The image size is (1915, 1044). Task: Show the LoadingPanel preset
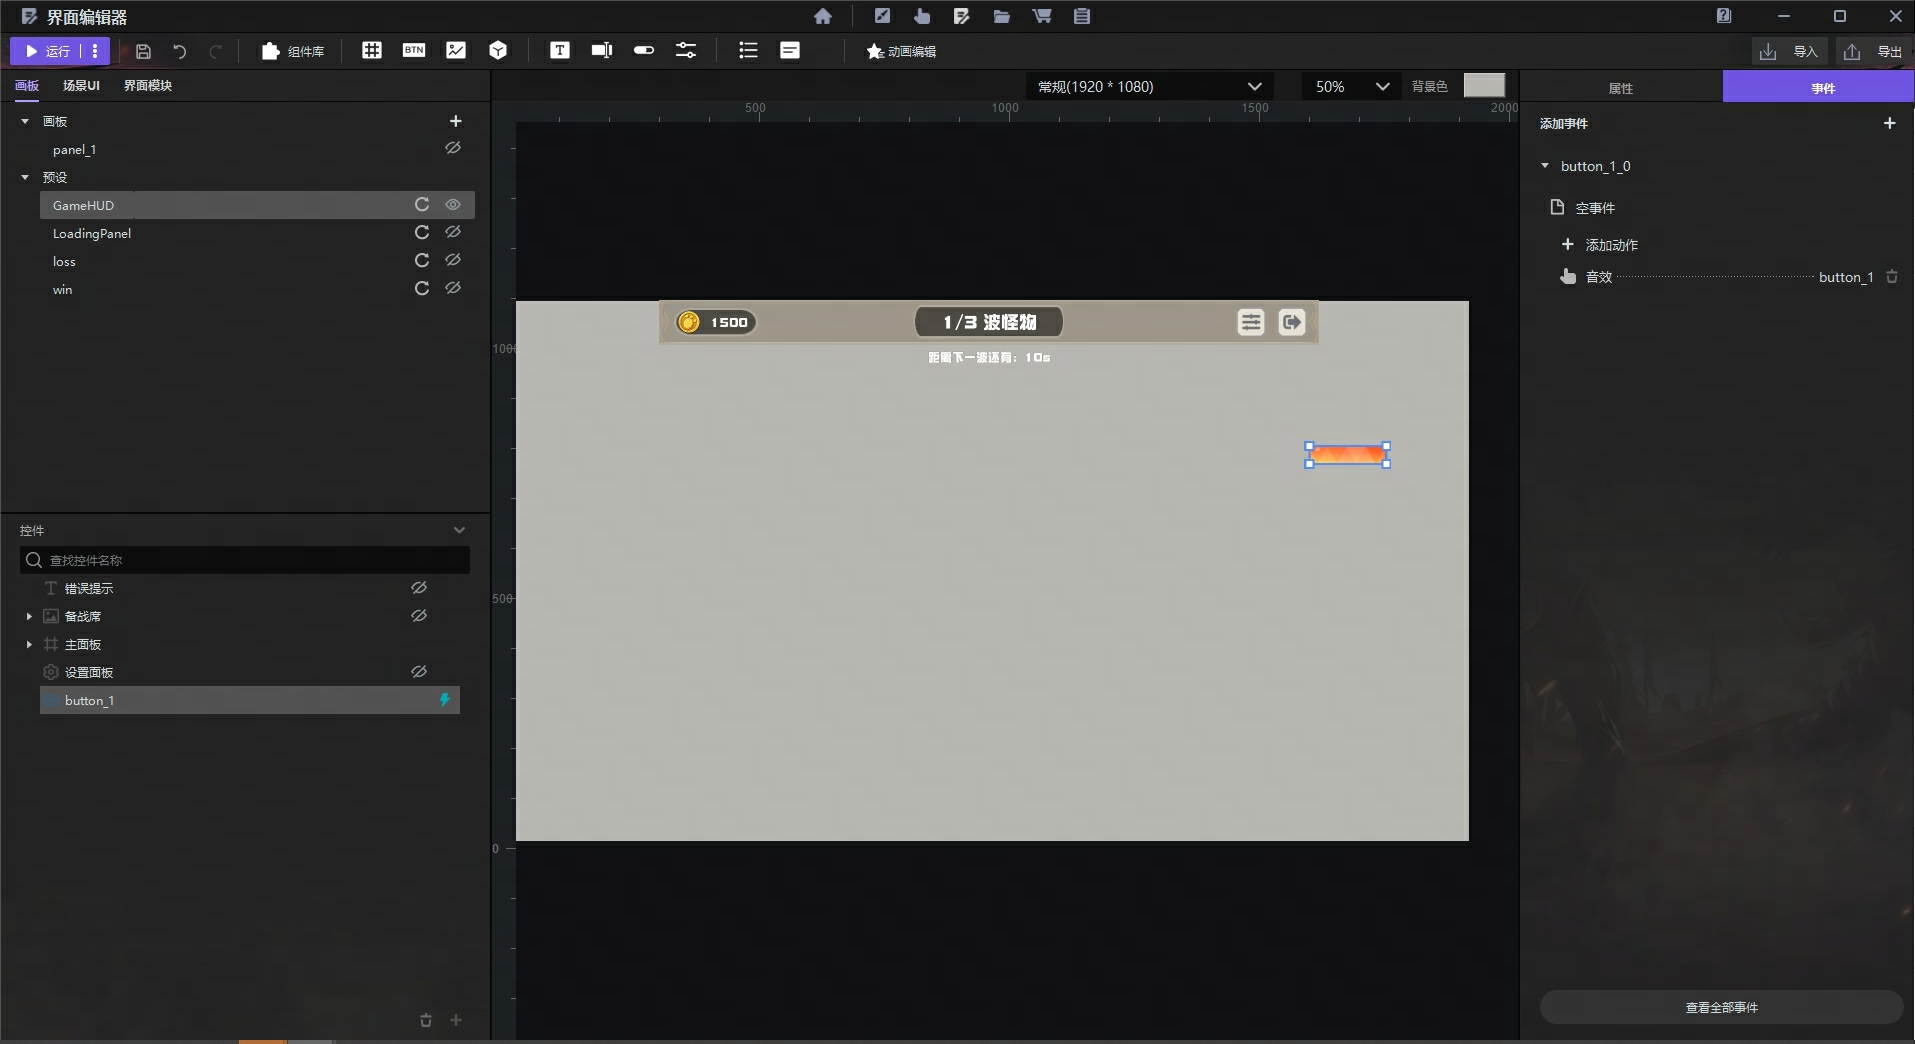tap(453, 232)
